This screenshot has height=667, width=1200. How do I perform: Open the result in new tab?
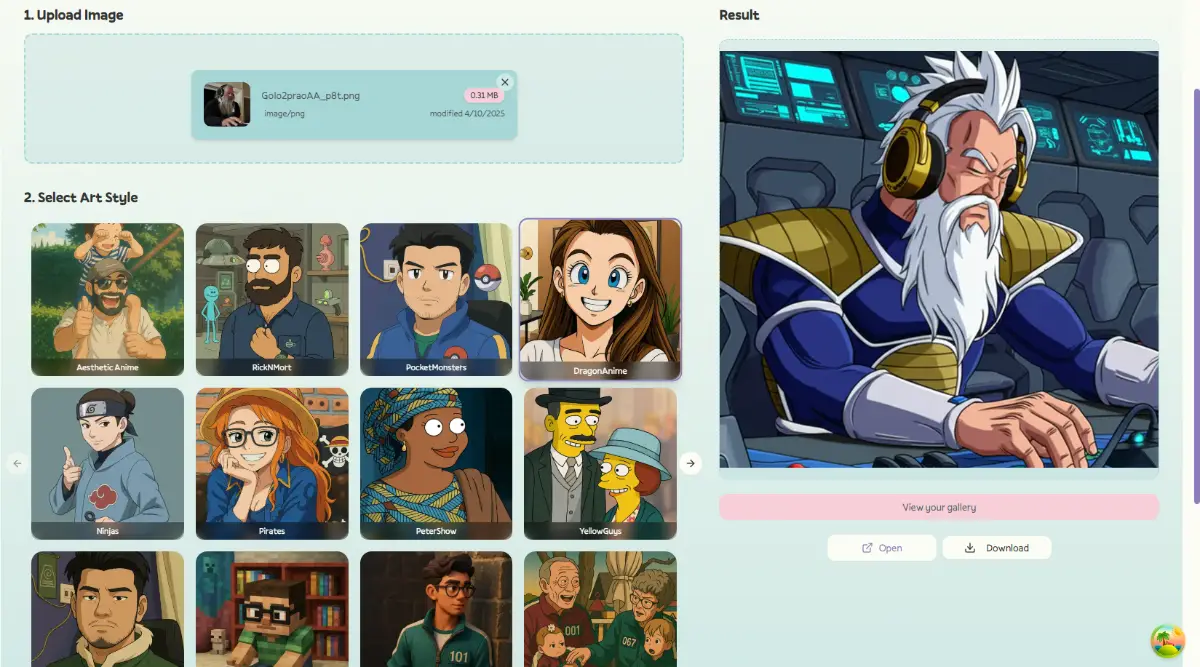click(882, 548)
